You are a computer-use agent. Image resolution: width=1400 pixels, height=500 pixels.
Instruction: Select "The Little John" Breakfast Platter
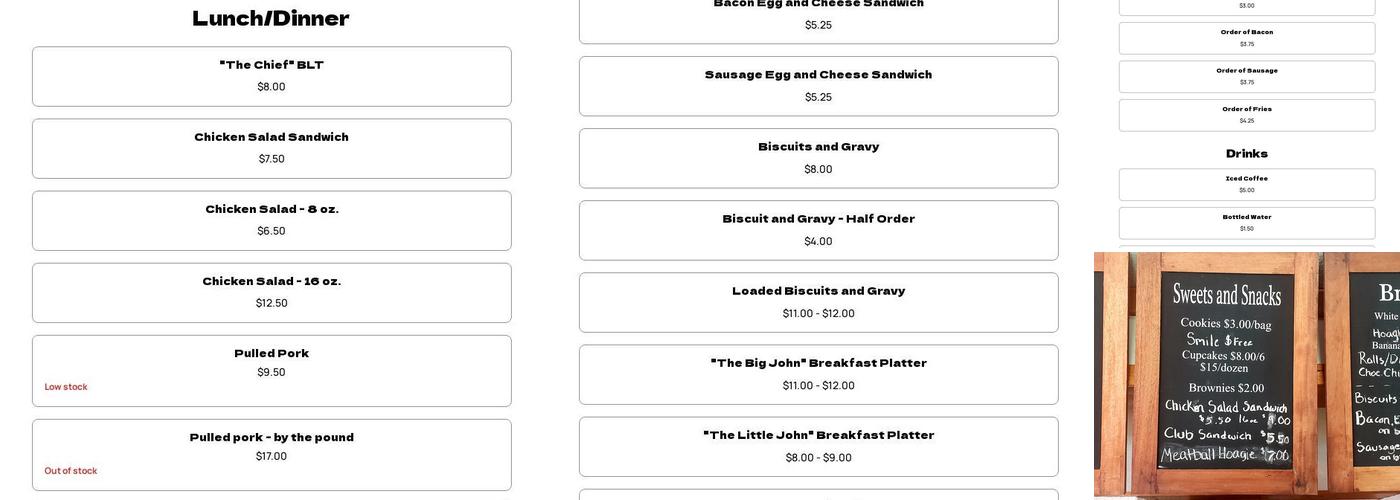point(818,446)
